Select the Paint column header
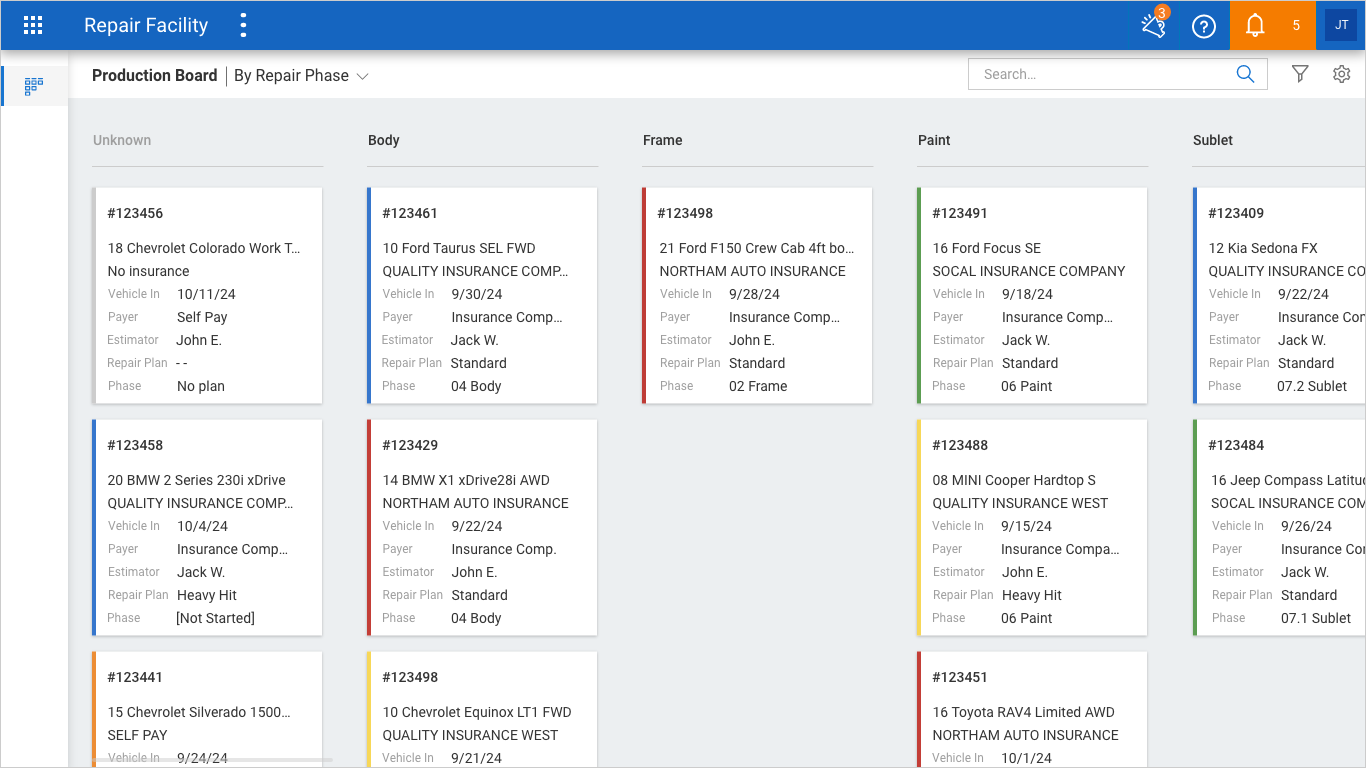Screen dimensions: 1366x768 [x=934, y=140]
